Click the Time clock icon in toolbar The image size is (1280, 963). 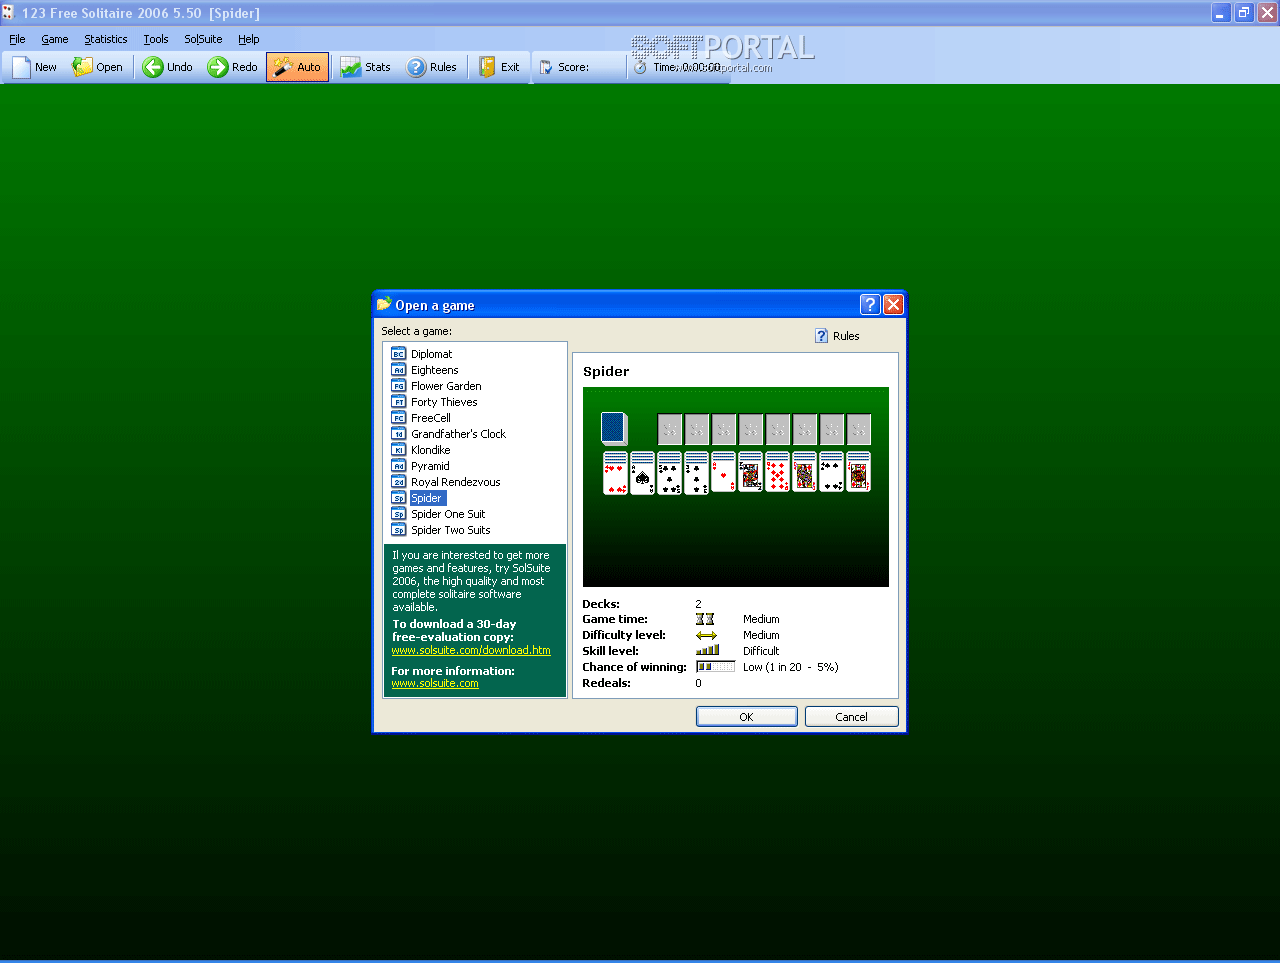pyautogui.click(x=640, y=67)
